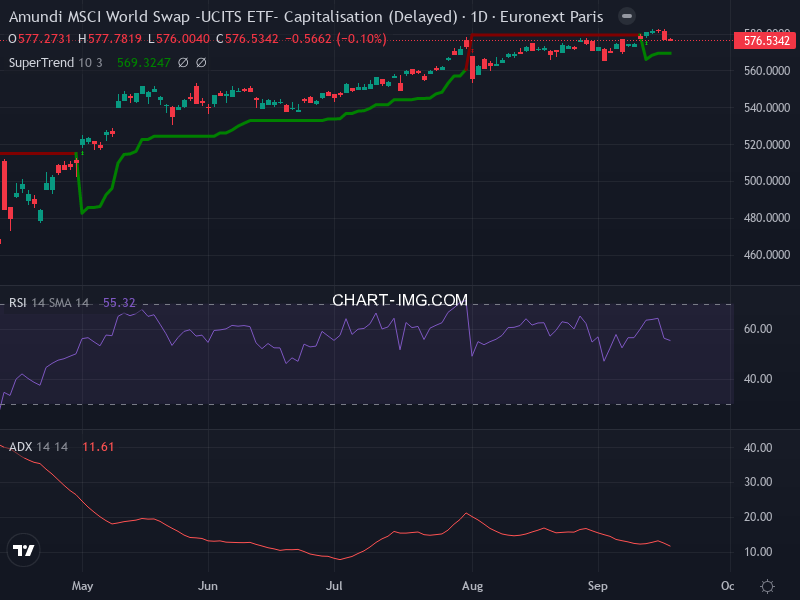Click the Jul label on time axis
Viewport: 800px width, 600px height.
tap(335, 586)
